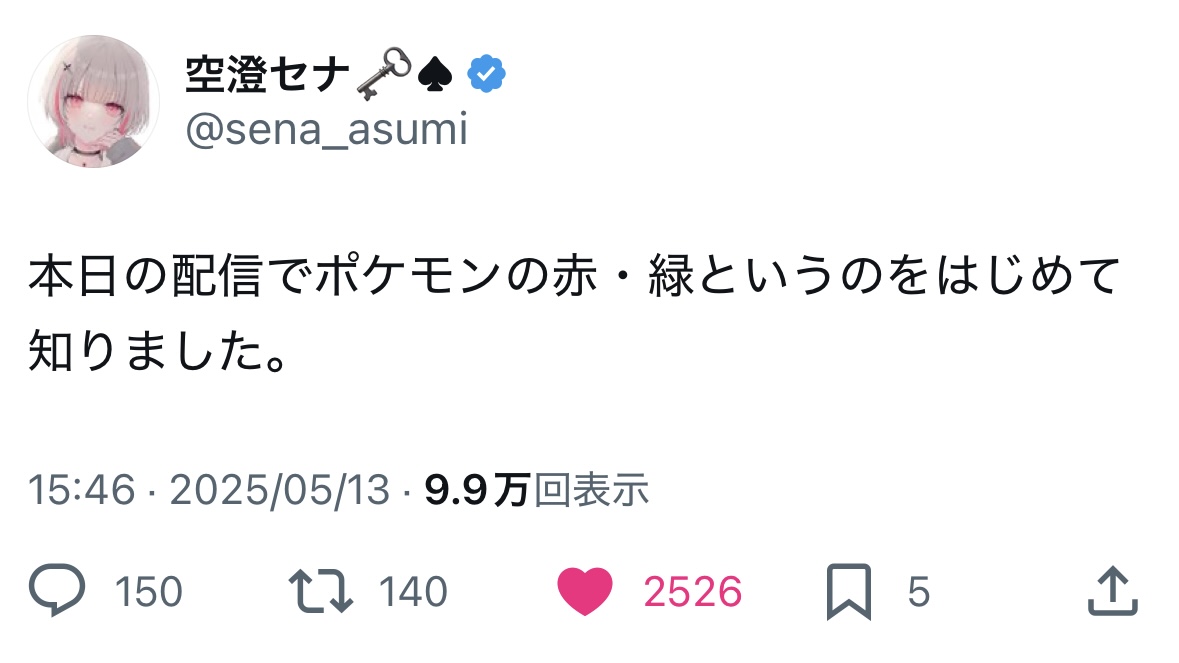This screenshot has width=1179, height=663.
Task: Open display name 空澄セナ profile
Action: (x=267, y=75)
